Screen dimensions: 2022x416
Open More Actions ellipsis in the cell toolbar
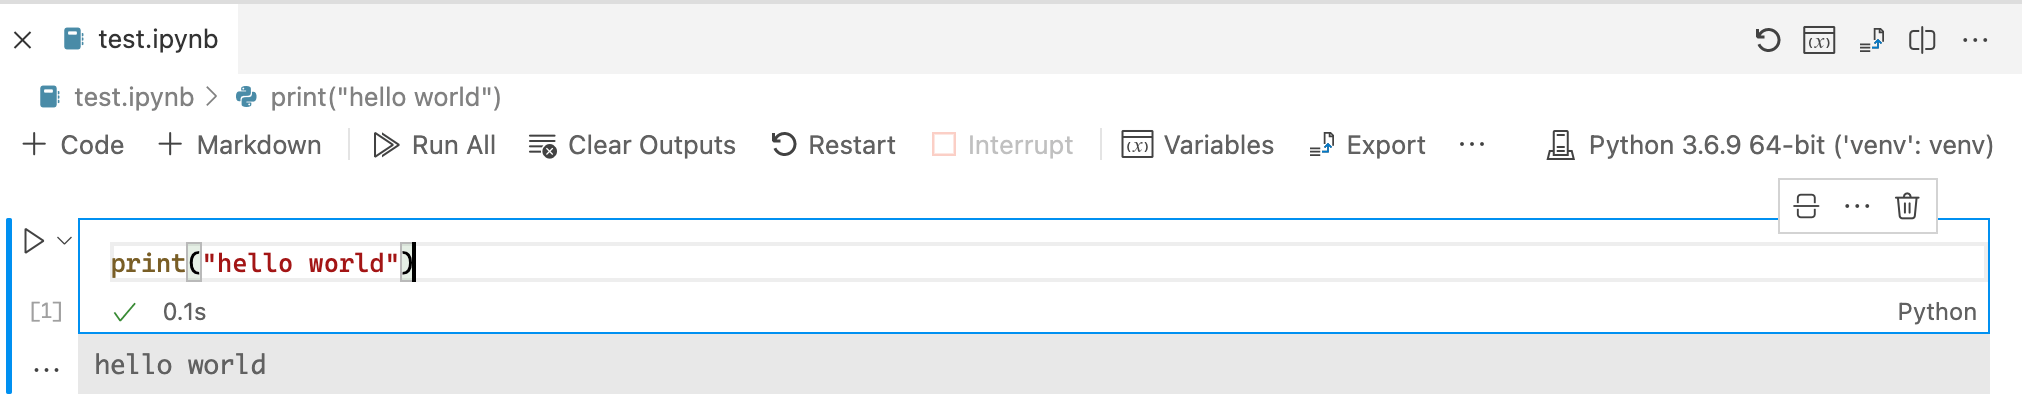point(1857,206)
